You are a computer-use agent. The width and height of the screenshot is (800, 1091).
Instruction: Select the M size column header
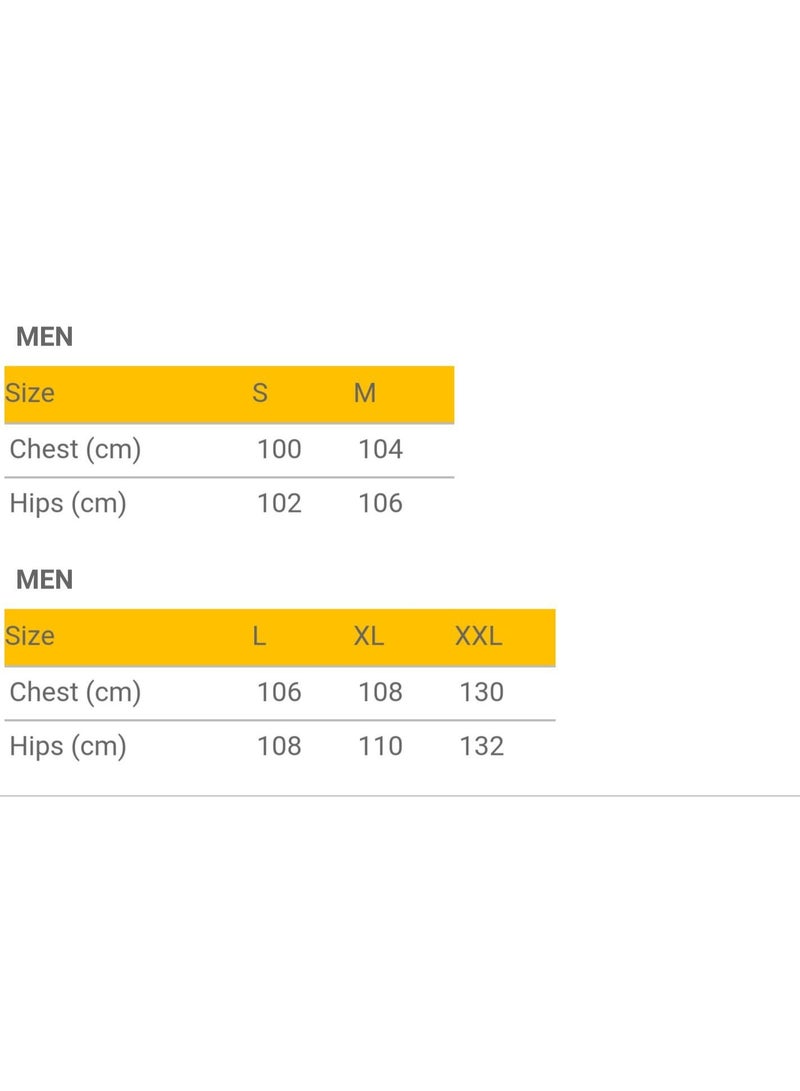coord(365,393)
